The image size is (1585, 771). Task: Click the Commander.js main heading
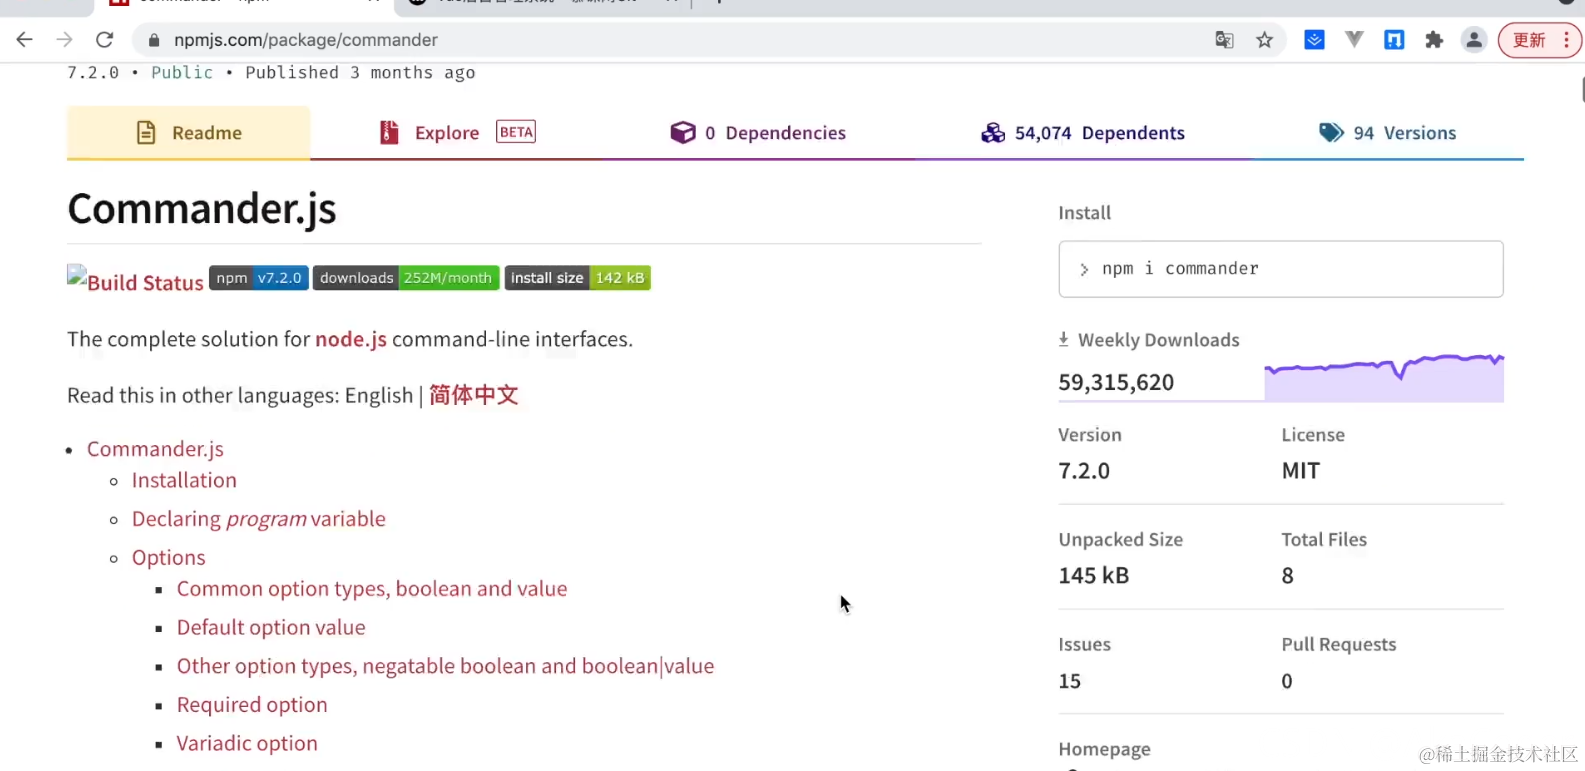coord(202,209)
